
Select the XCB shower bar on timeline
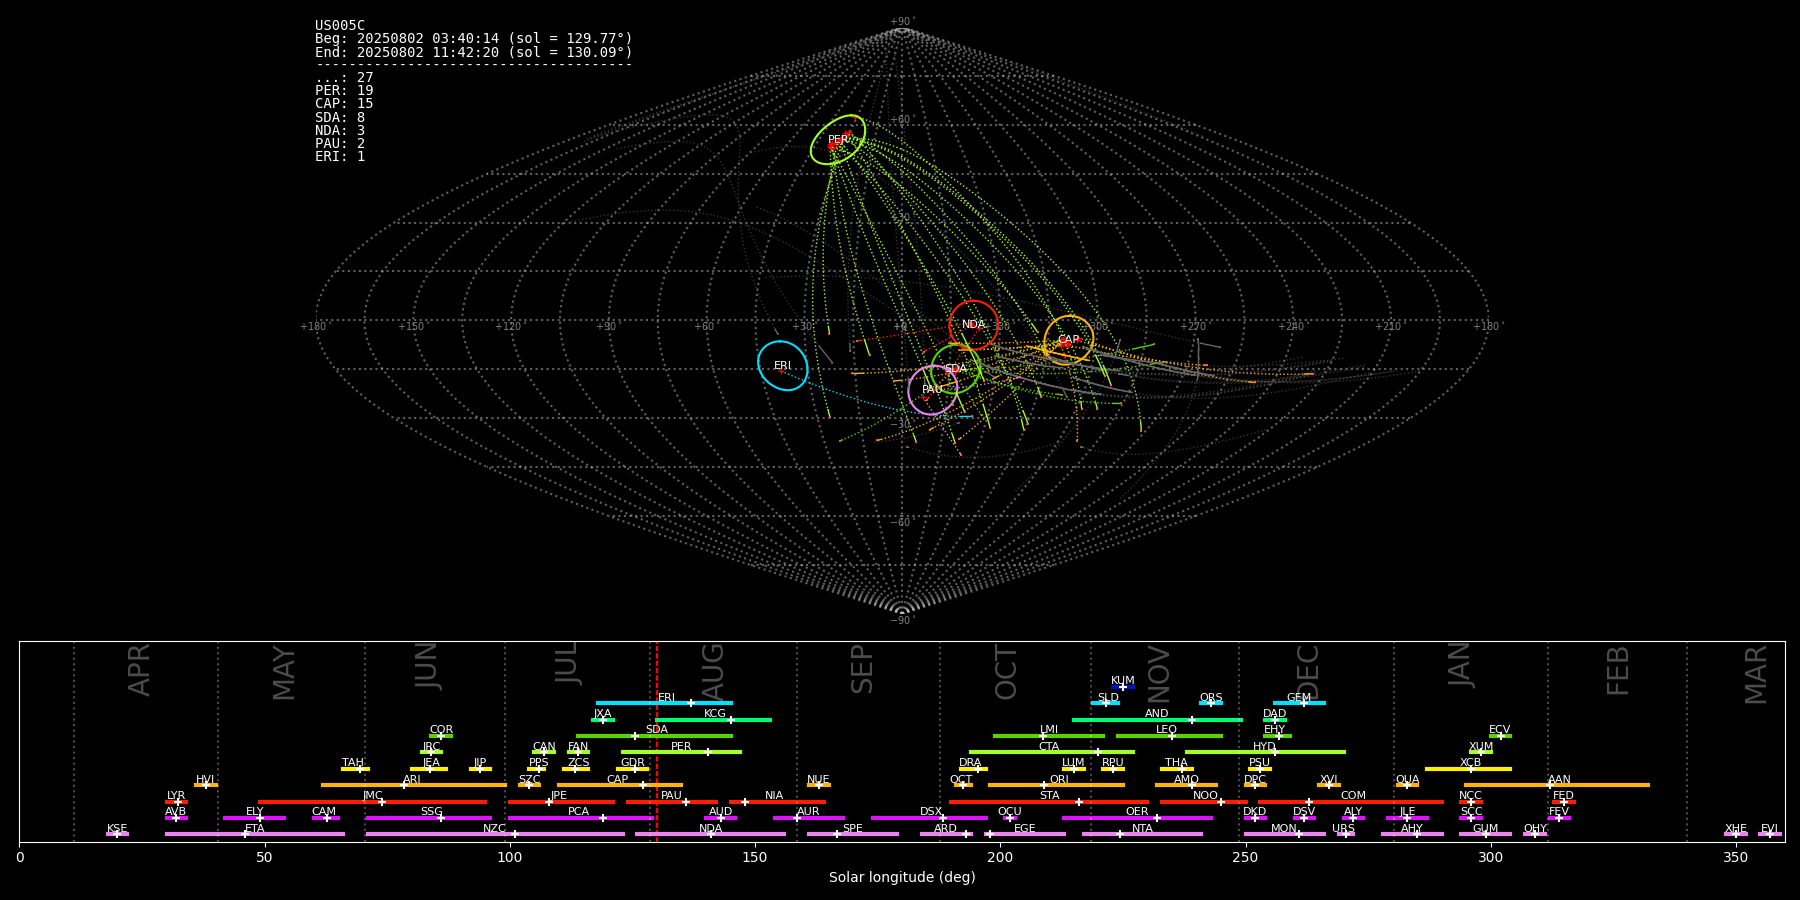[1468, 769]
